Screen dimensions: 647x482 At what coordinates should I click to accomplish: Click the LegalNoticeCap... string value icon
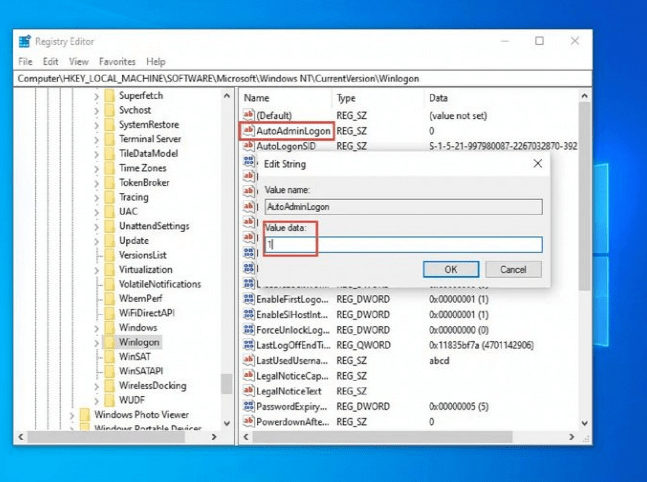pyautogui.click(x=248, y=376)
